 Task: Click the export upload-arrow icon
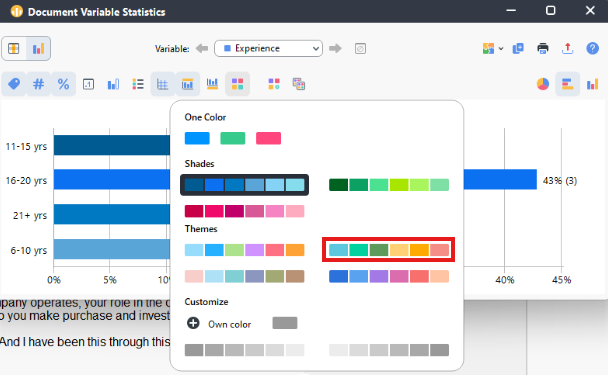click(568, 48)
